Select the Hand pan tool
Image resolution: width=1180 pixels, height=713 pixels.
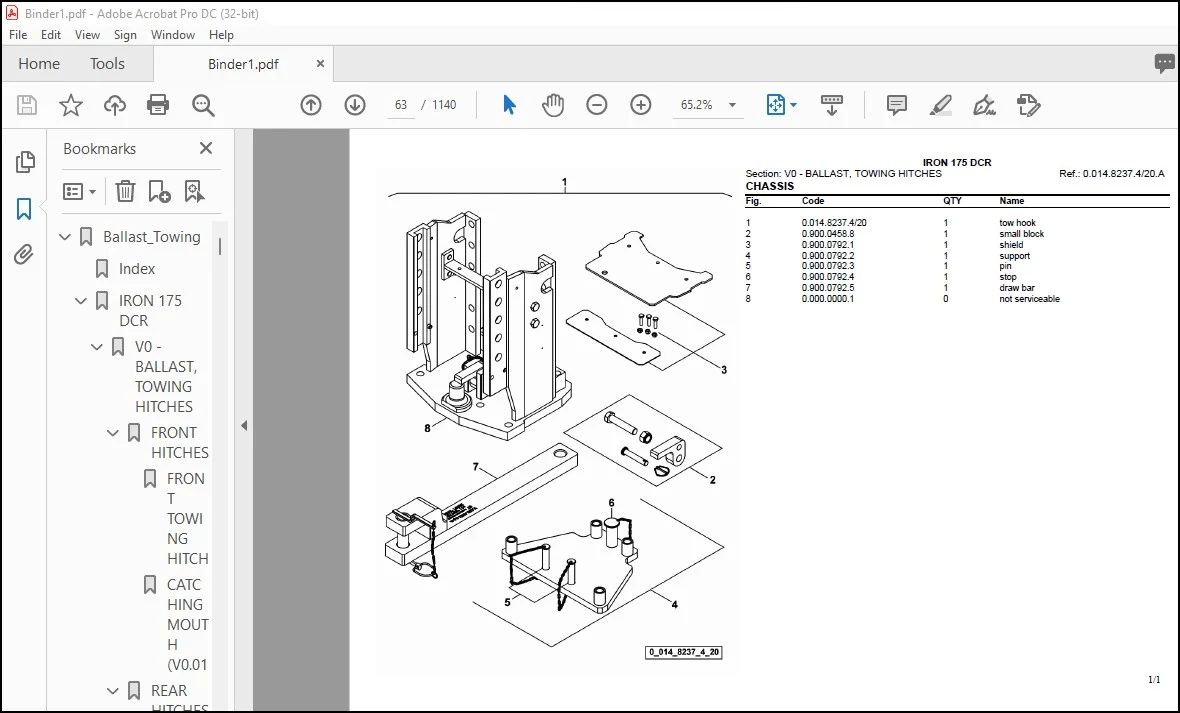(x=553, y=105)
